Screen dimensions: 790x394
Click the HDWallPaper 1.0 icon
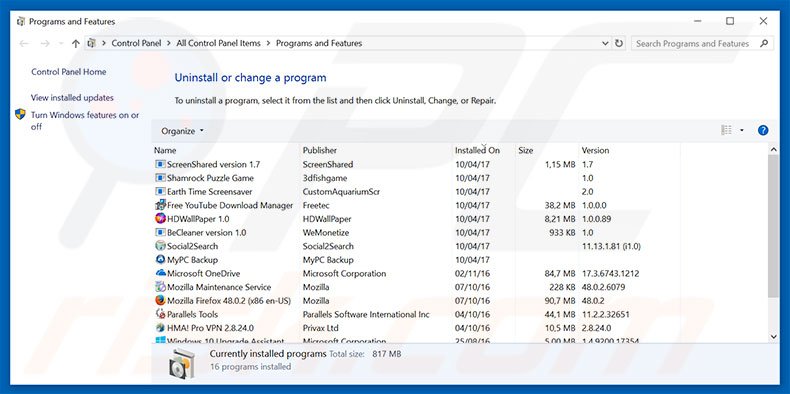[160, 219]
